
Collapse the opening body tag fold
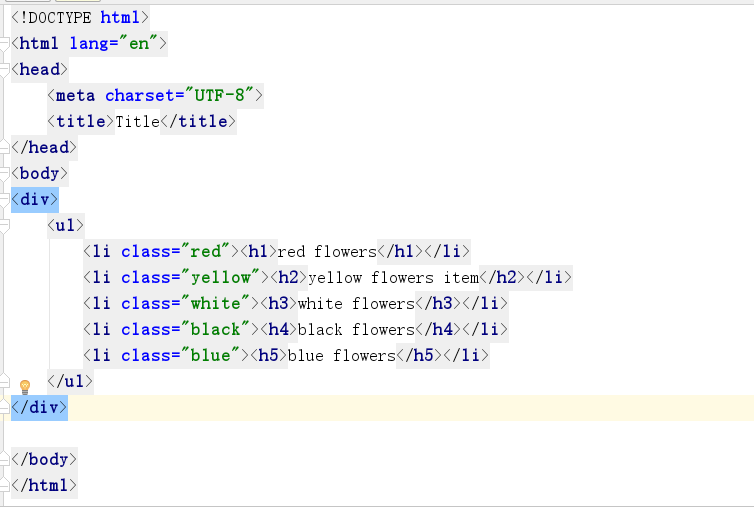pyautogui.click(x=4, y=174)
